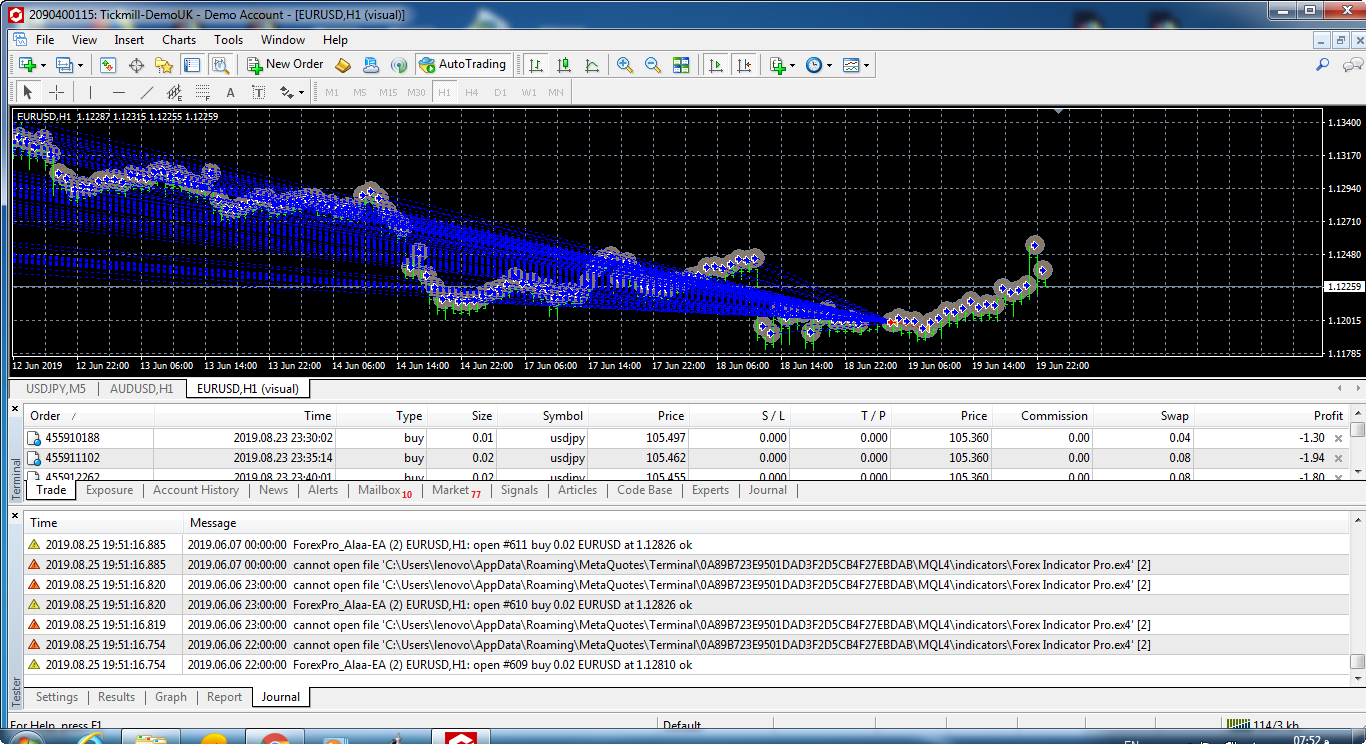Open the Account History tab

(196, 490)
